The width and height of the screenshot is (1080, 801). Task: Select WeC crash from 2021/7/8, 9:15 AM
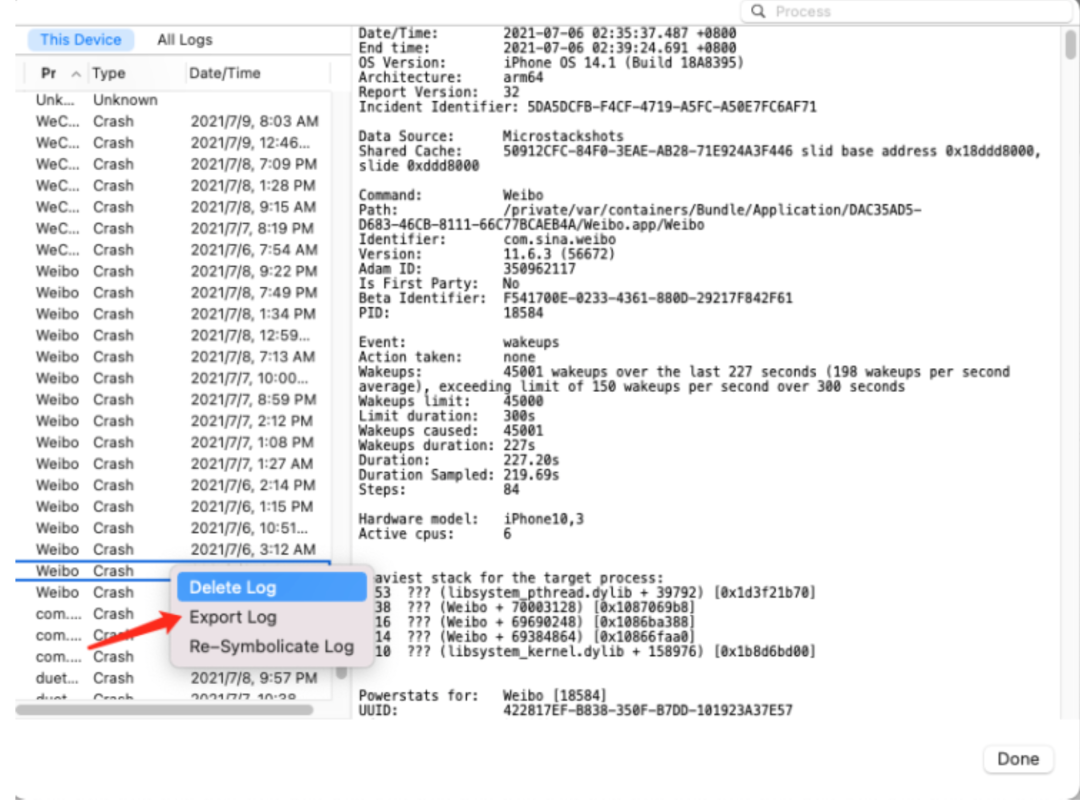point(173,207)
